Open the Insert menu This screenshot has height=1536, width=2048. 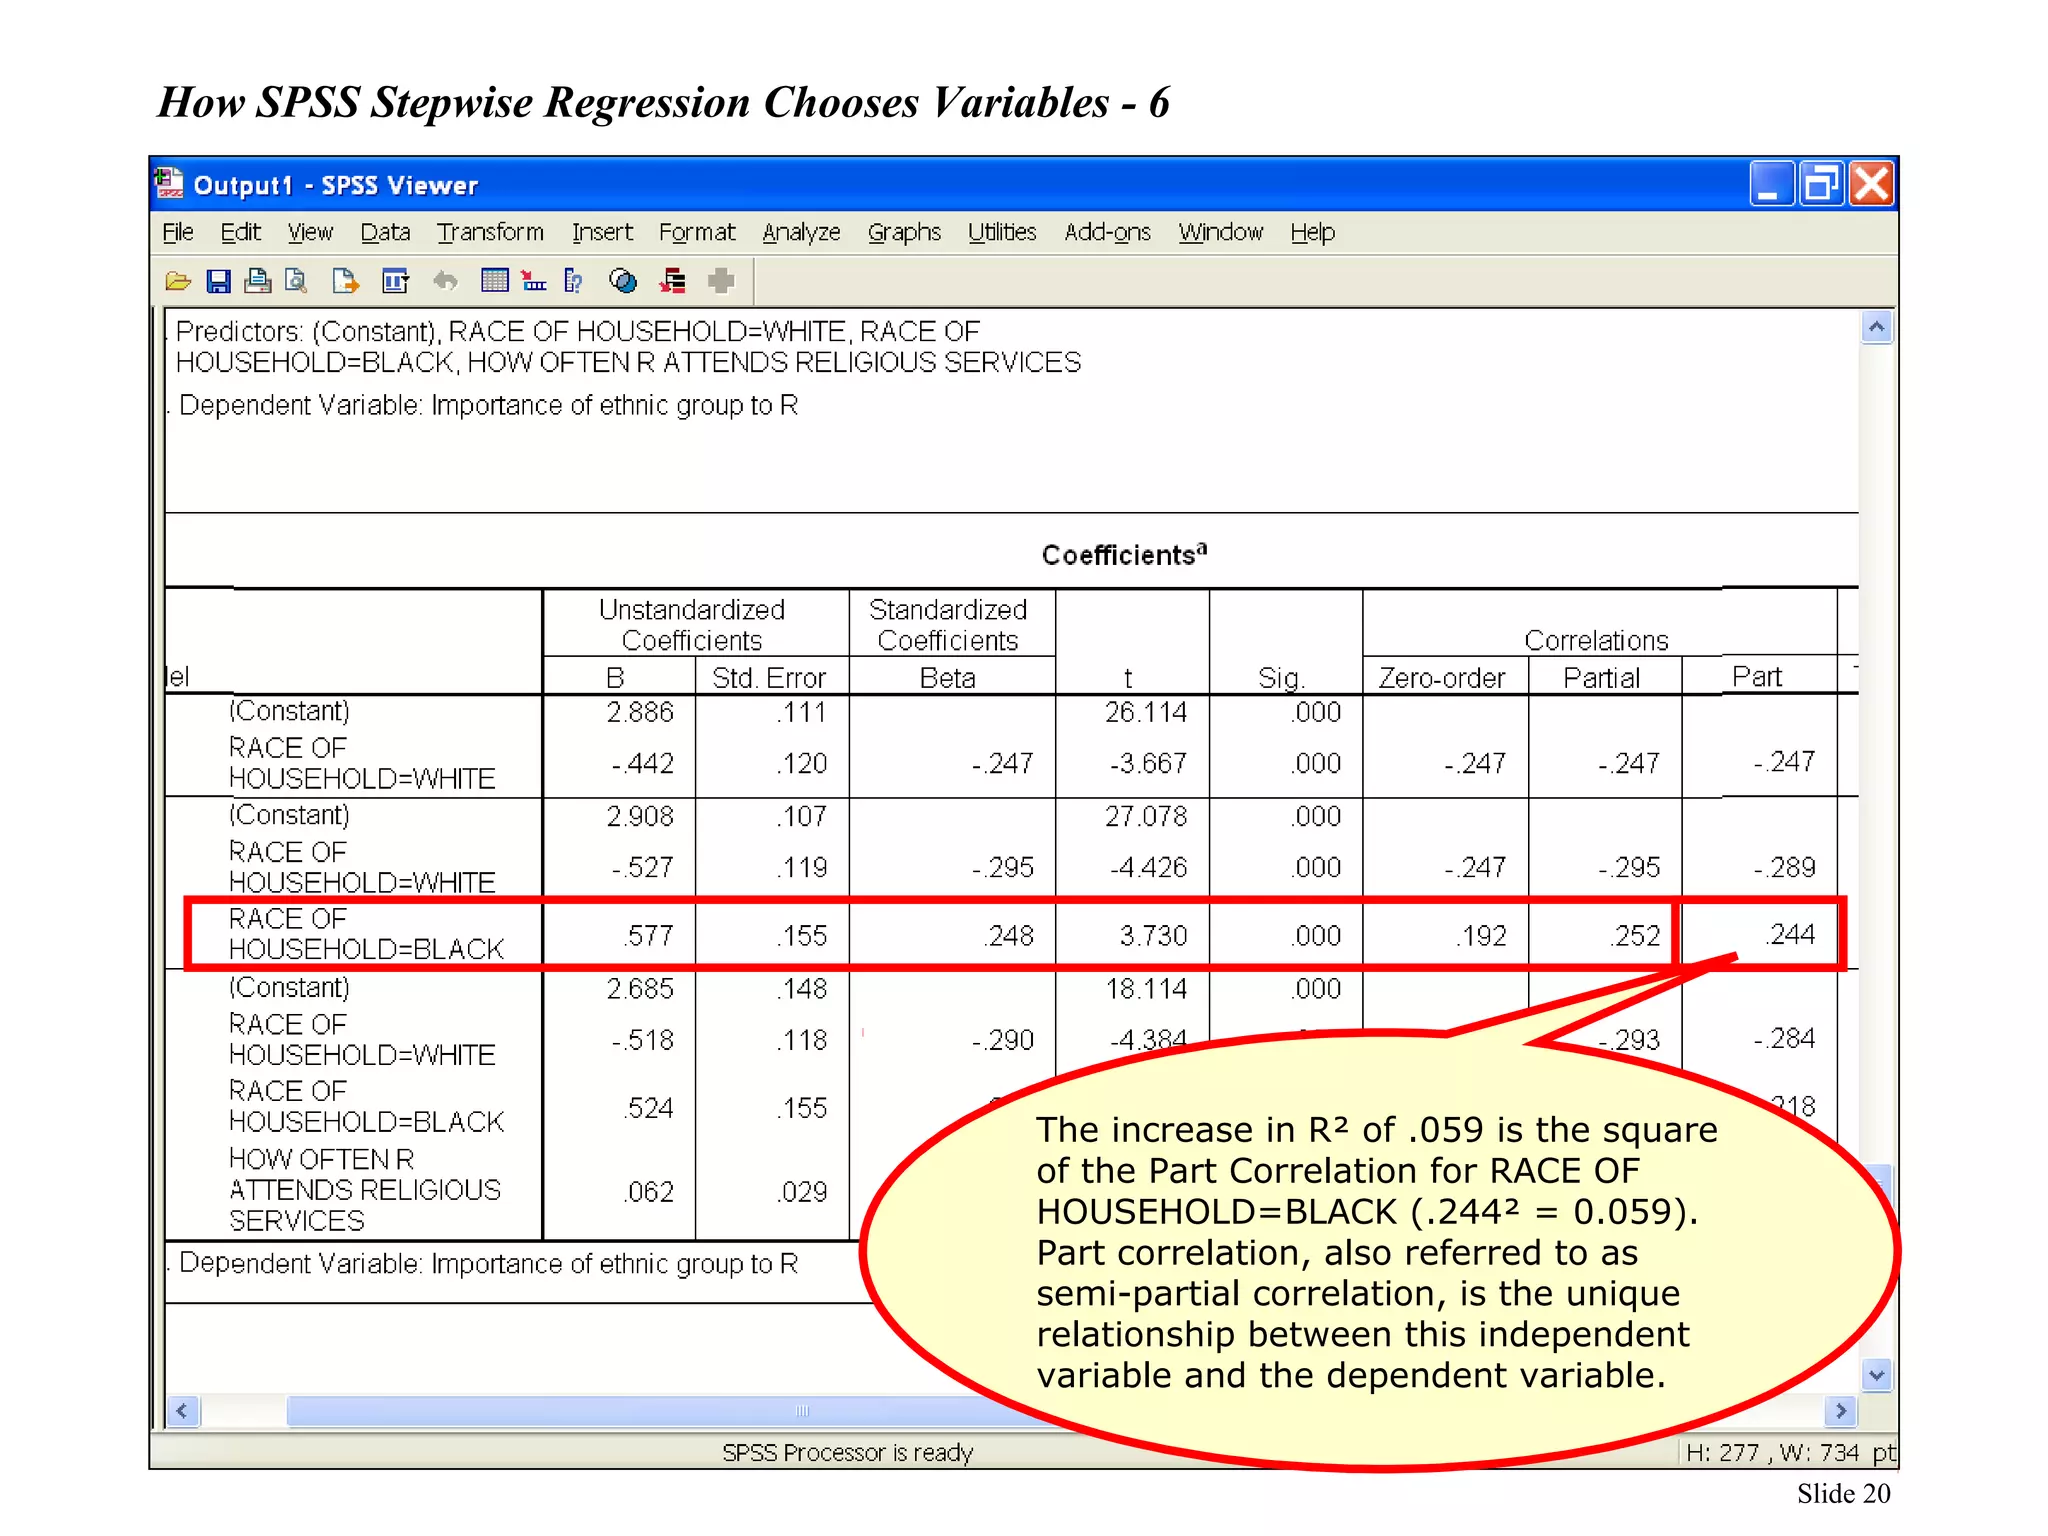click(x=602, y=232)
